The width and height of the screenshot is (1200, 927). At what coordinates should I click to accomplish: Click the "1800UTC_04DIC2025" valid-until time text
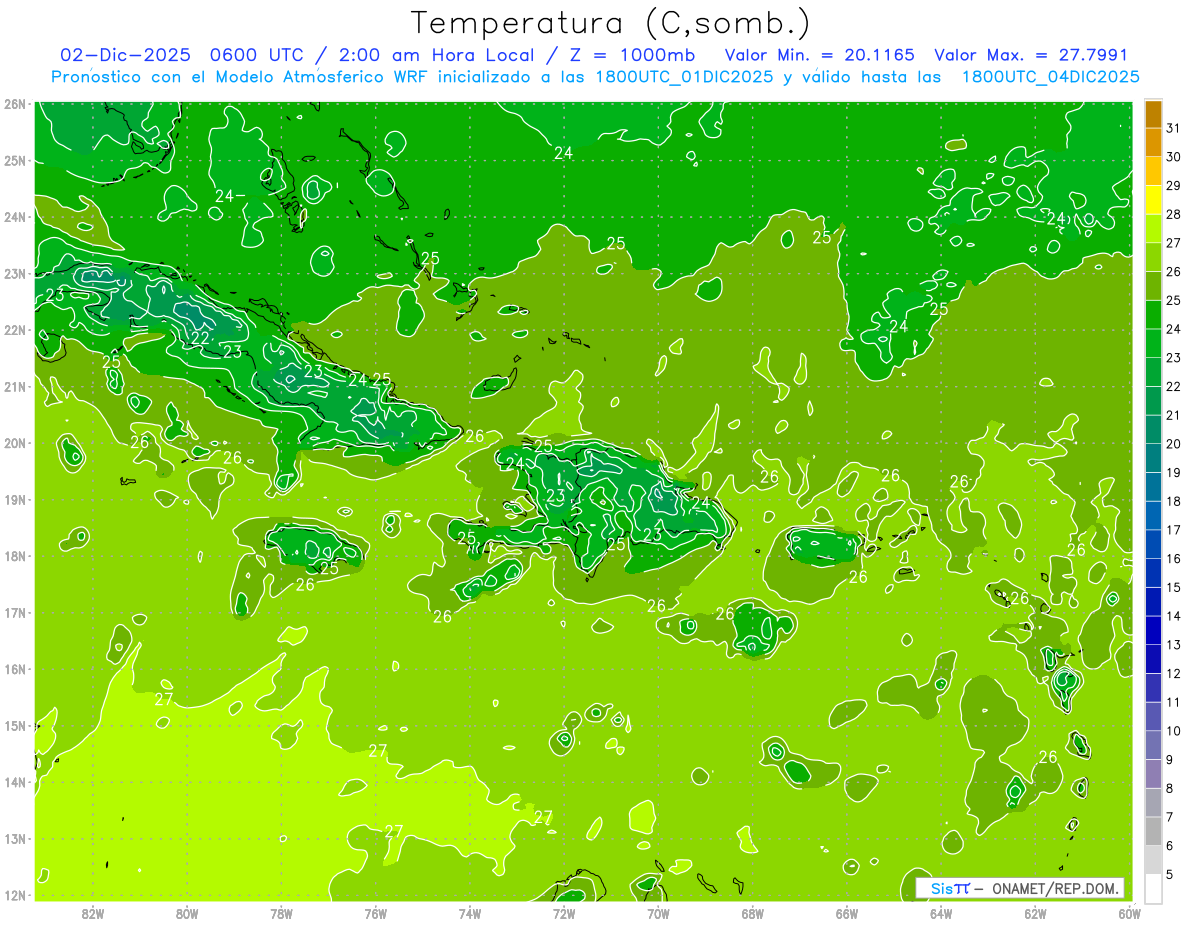(1051, 77)
